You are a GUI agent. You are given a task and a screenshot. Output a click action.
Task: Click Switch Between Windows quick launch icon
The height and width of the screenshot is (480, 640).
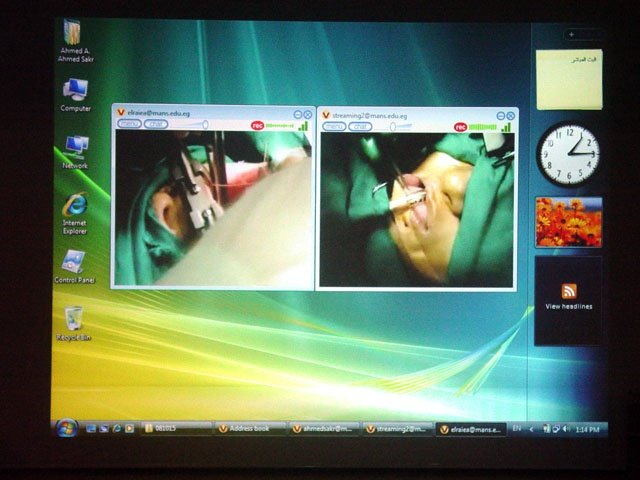tap(104, 429)
